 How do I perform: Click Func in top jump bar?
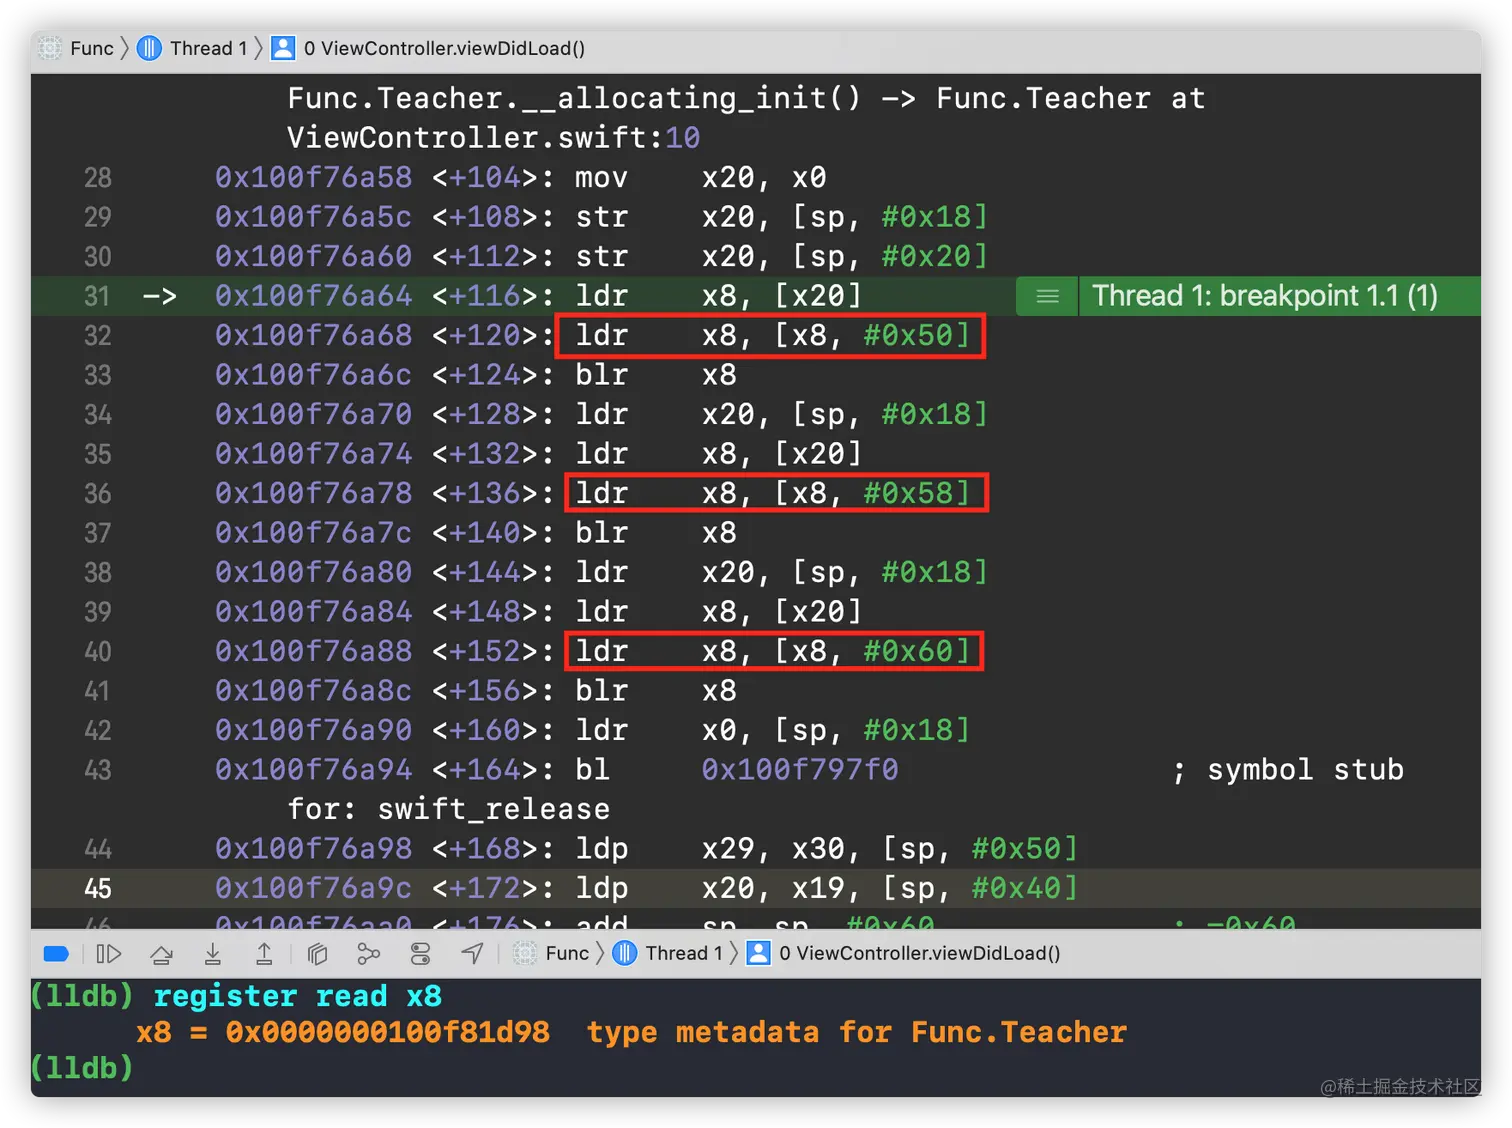91,48
